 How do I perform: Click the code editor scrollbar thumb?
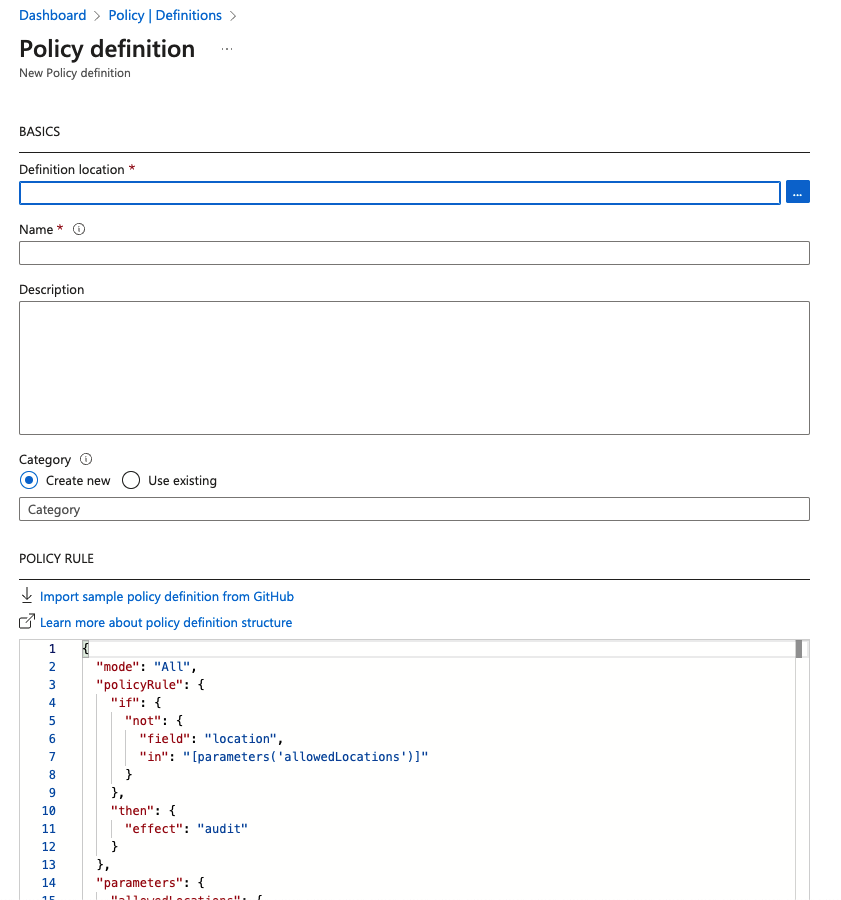tap(799, 650)
